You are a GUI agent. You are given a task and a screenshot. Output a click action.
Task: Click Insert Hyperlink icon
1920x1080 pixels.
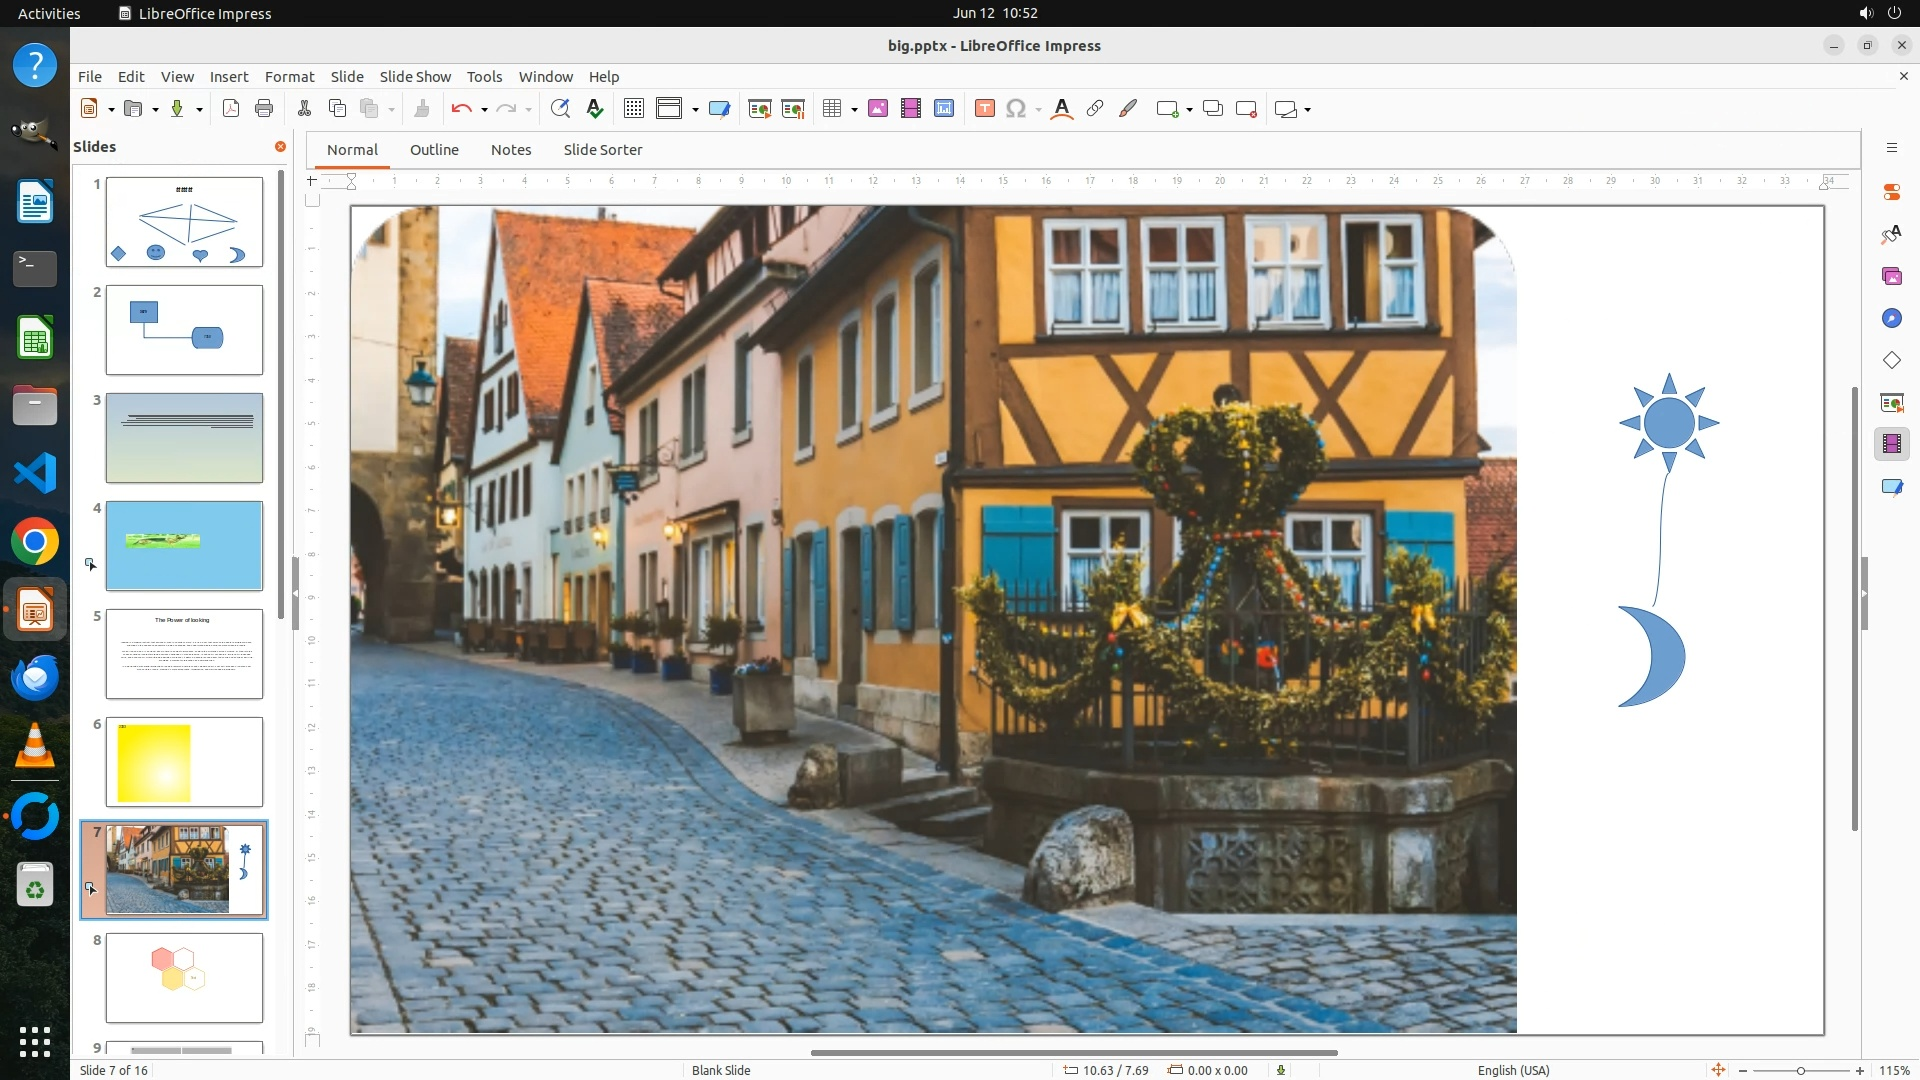pyautogui.click(x=1095, y=109)
